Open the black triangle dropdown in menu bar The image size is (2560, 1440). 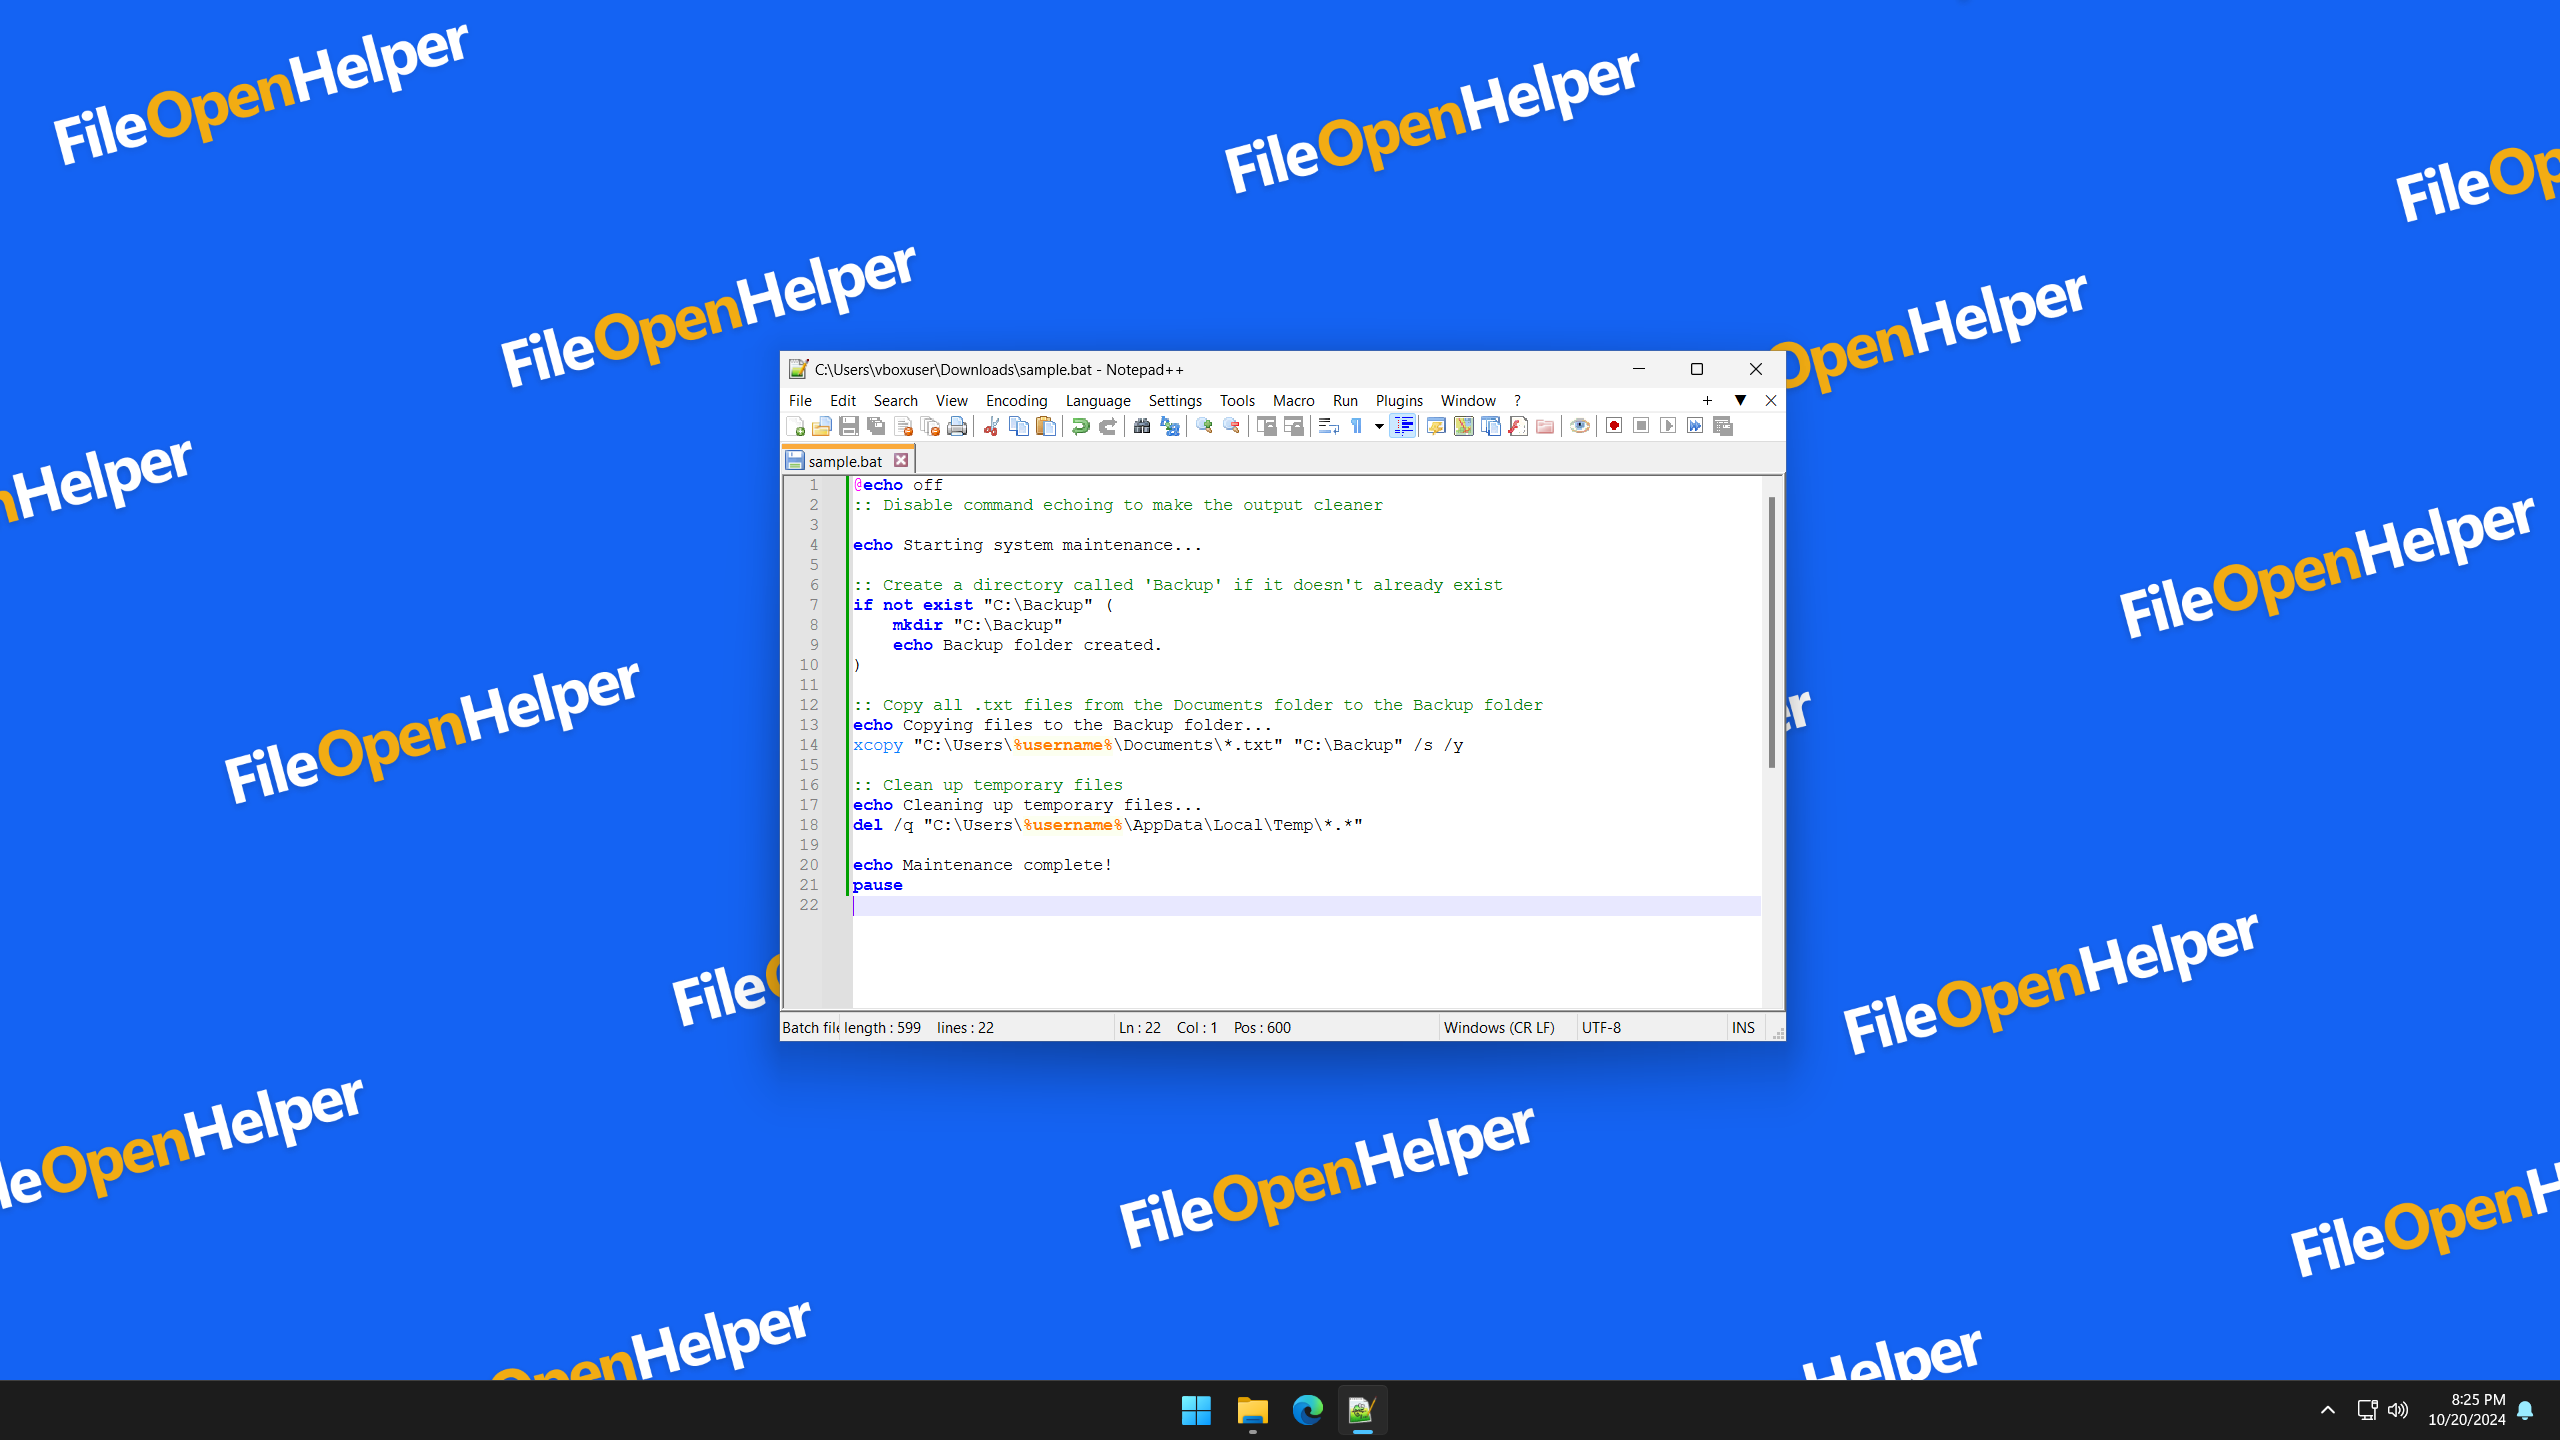[1740, 400]
